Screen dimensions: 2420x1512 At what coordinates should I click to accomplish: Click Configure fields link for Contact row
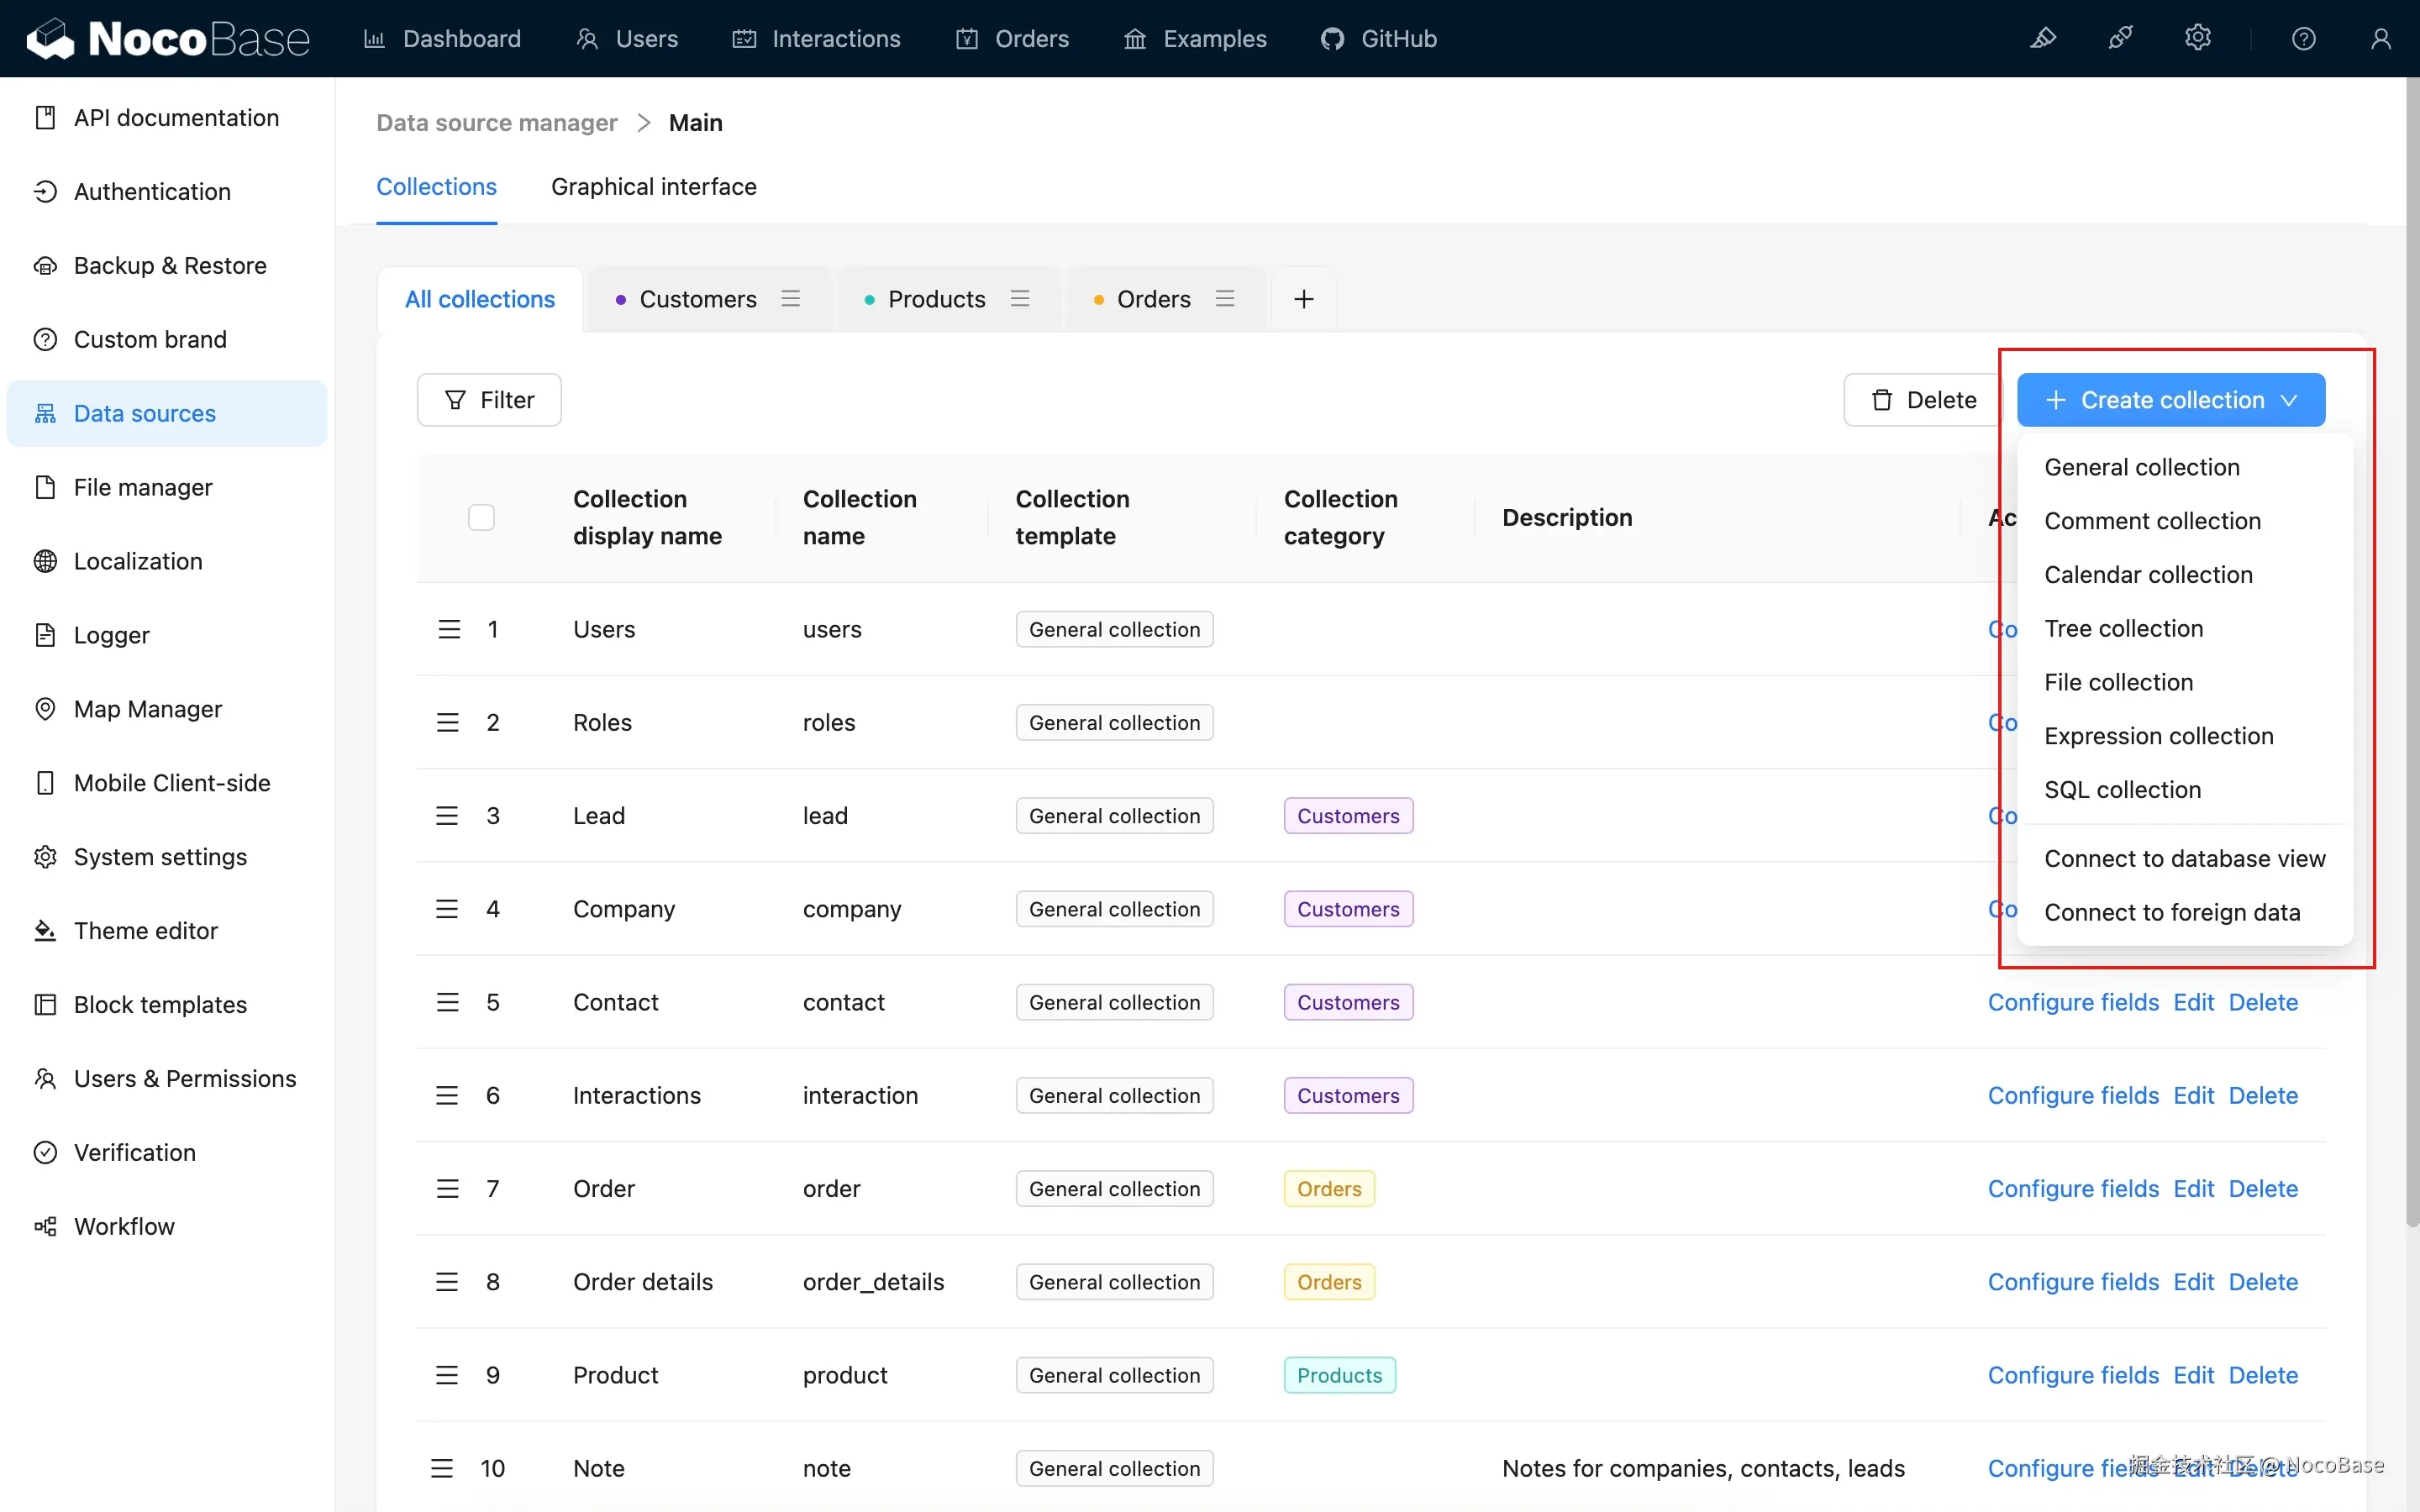[2072, 1002]
